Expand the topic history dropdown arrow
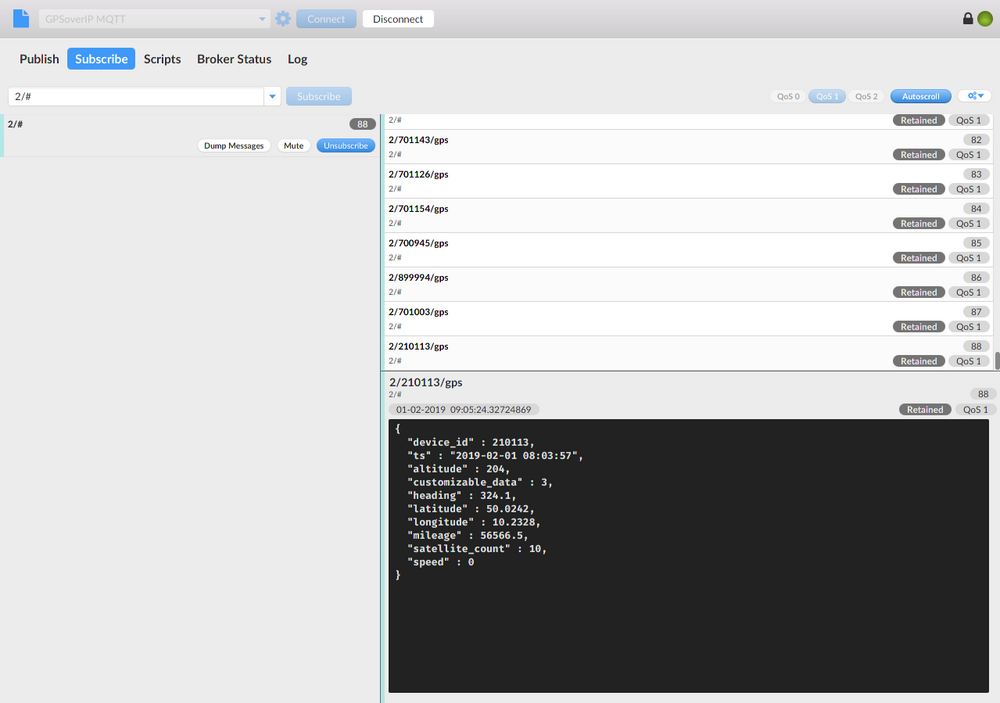This screenshot has width=1000, height=703. coord(272,96)
